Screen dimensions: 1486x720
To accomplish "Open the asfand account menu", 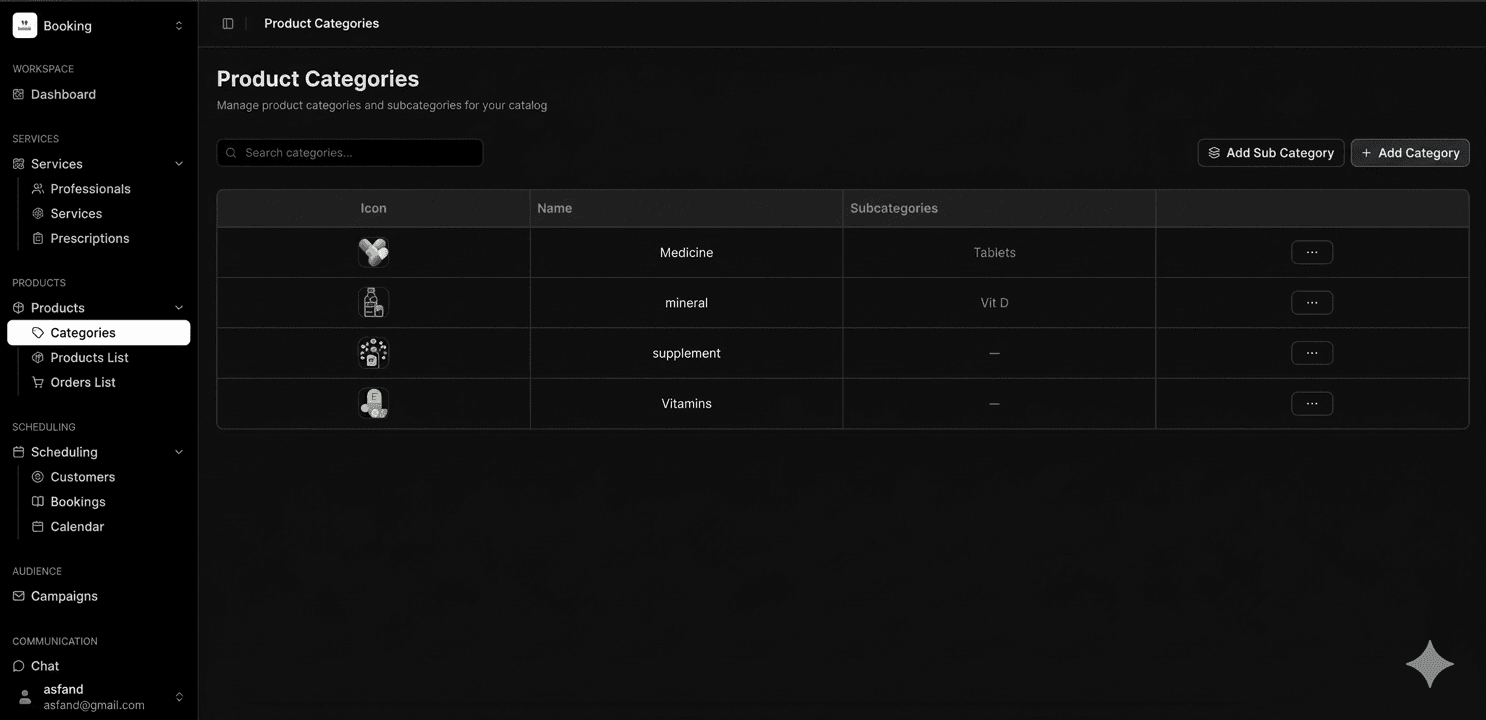I will point(179,697).
